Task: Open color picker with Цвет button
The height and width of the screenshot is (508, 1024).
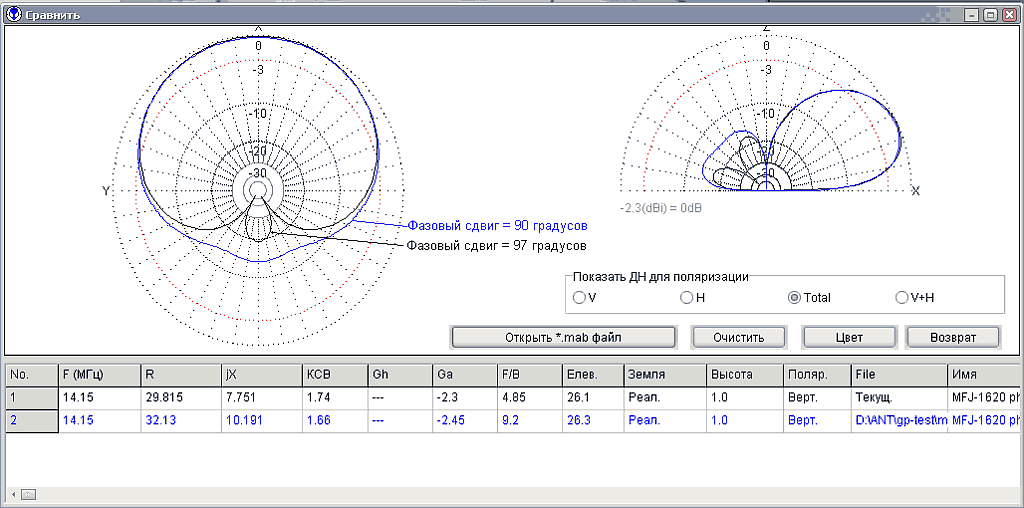Action: (x=848, y=337)
